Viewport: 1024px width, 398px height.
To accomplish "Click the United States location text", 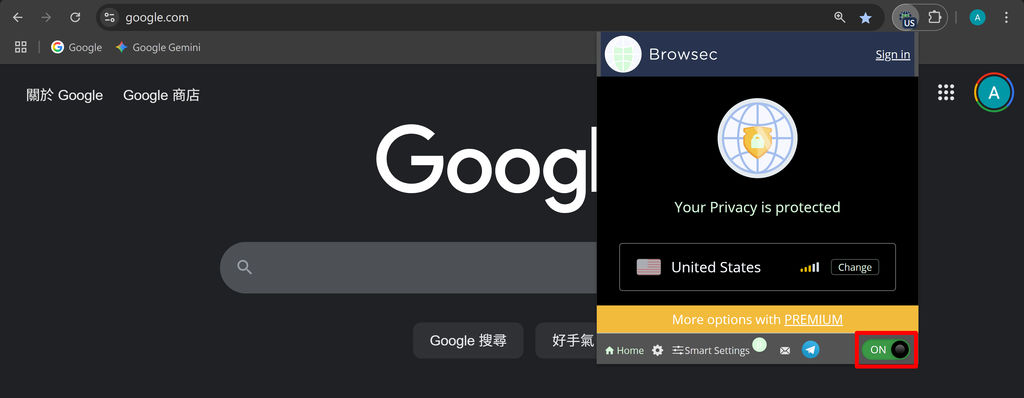I will coord(716,267).
